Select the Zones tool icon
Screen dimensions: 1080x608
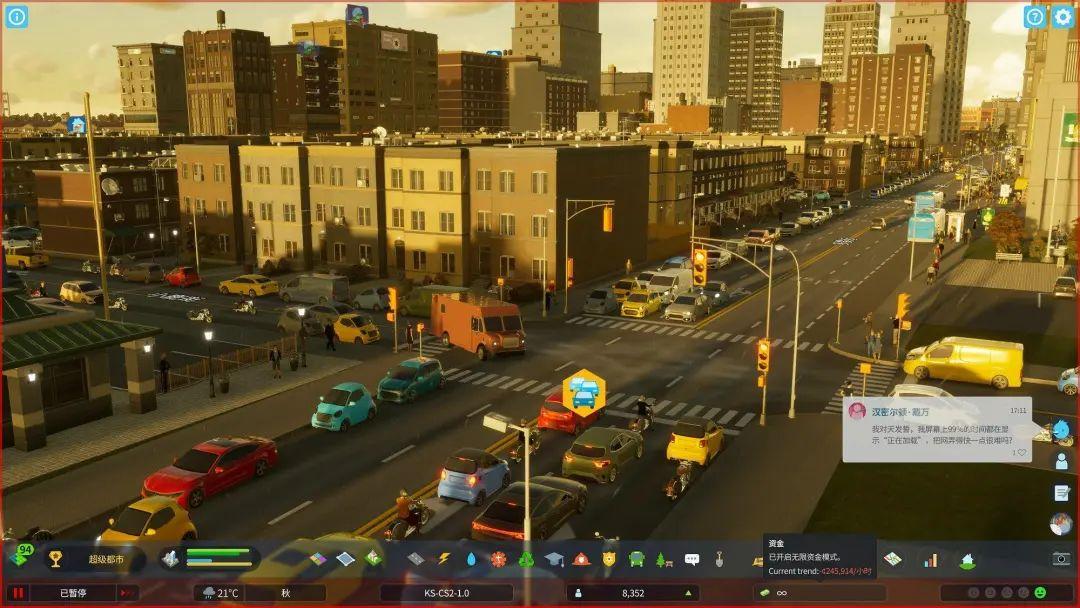pyautogui.click(x=318, y=559)
